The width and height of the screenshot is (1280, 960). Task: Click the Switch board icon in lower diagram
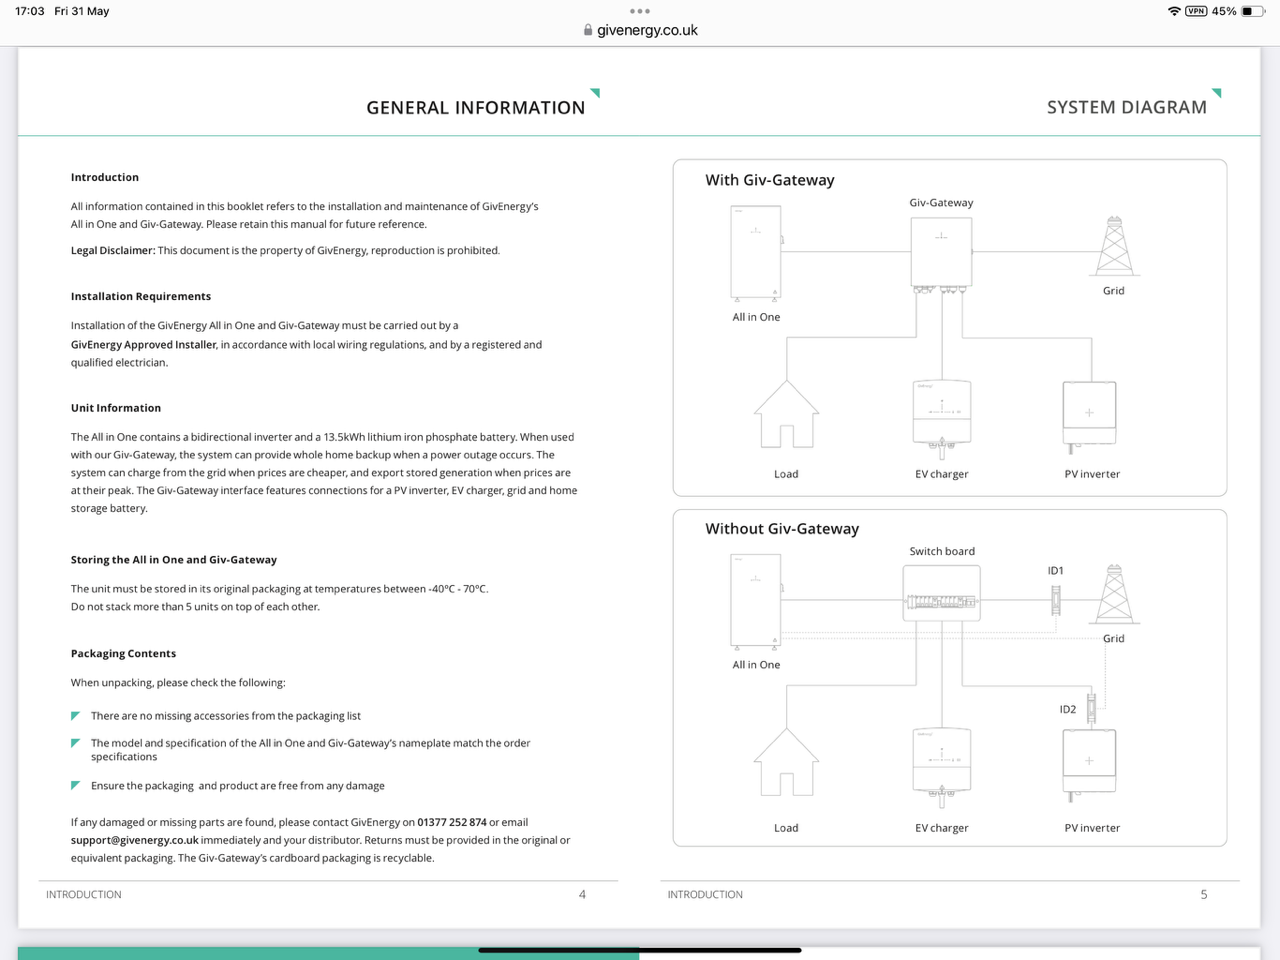tap(941, 593)
